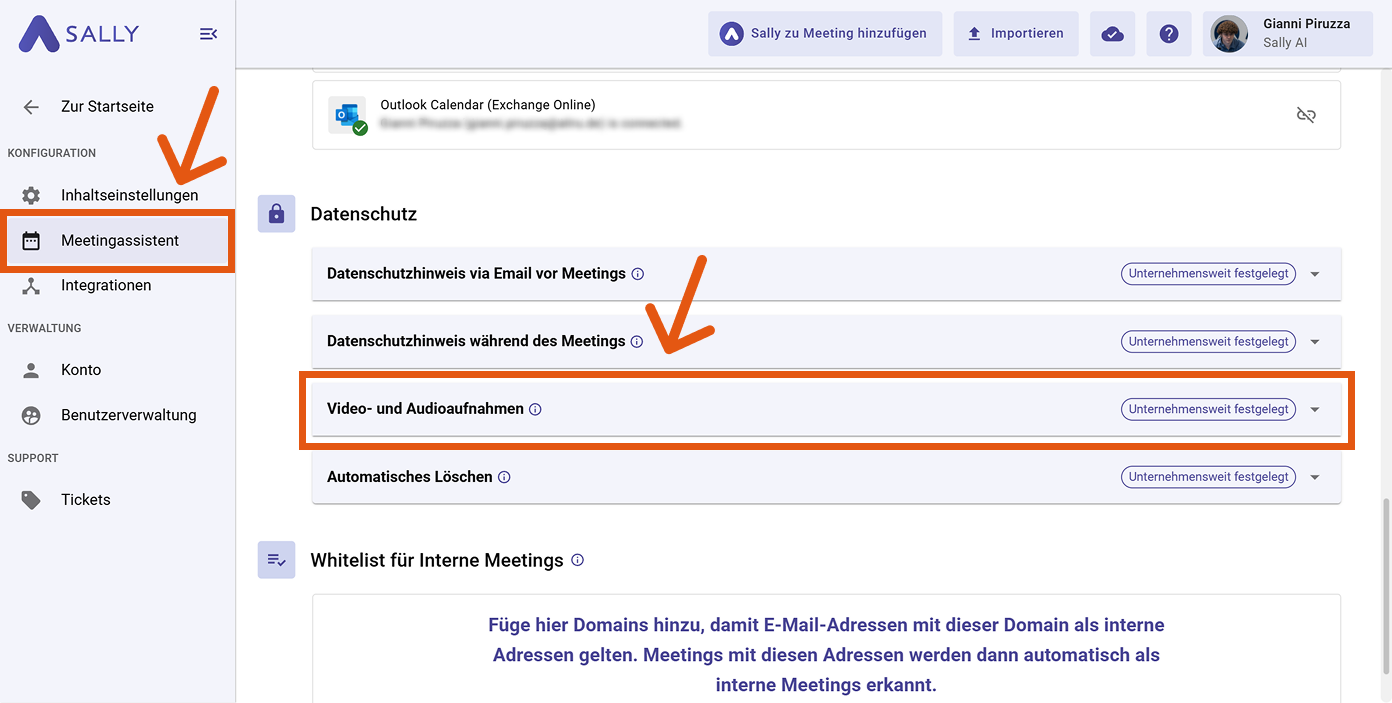Show info for Whitelist für Interne Meetings

pyautogui.click(x=577, y=560)
